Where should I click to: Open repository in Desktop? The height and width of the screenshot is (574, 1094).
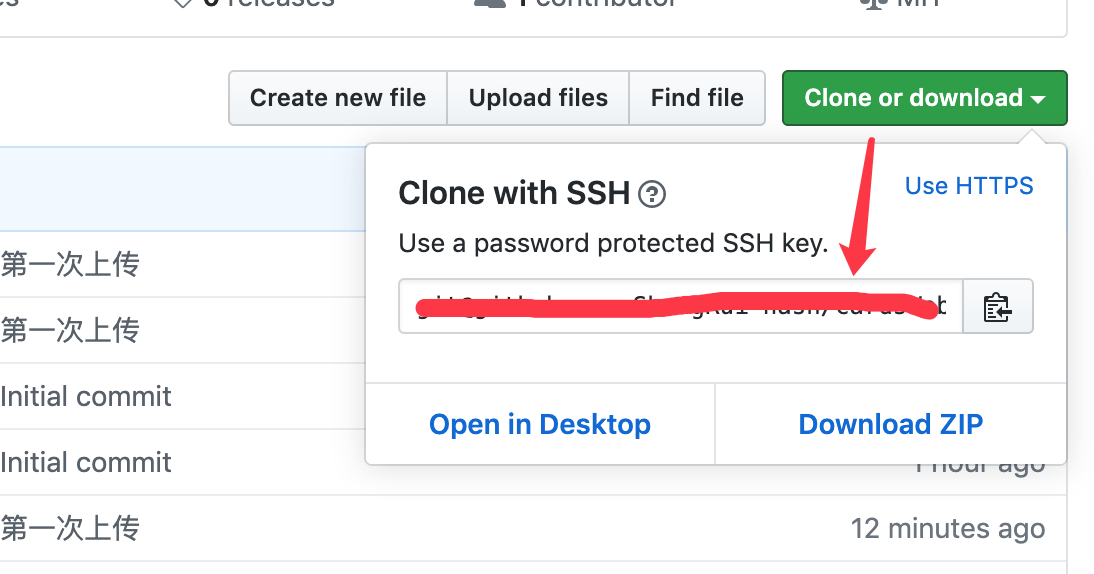(540, 424)
